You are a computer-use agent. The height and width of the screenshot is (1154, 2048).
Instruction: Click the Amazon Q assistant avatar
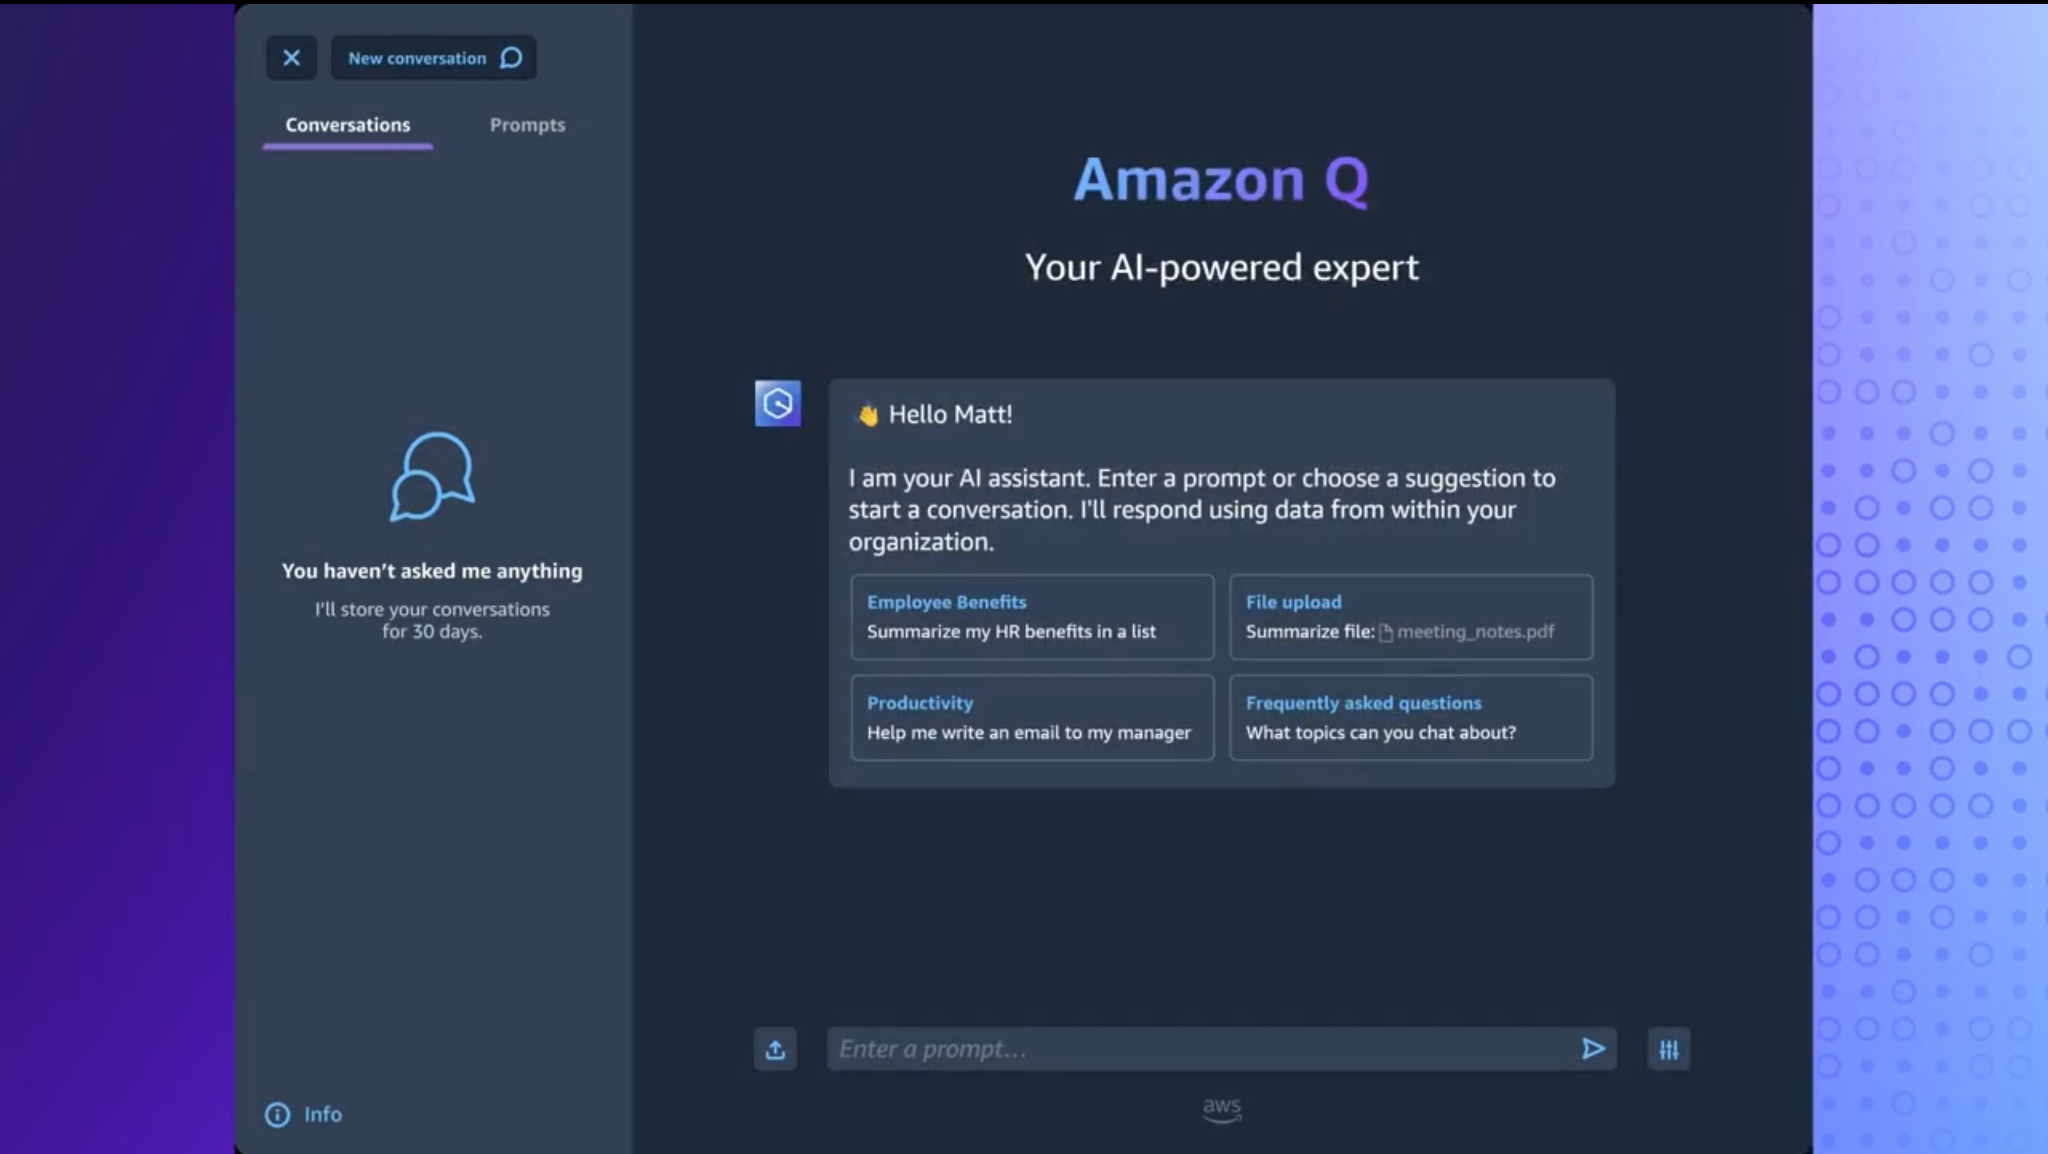pos(778,403)
